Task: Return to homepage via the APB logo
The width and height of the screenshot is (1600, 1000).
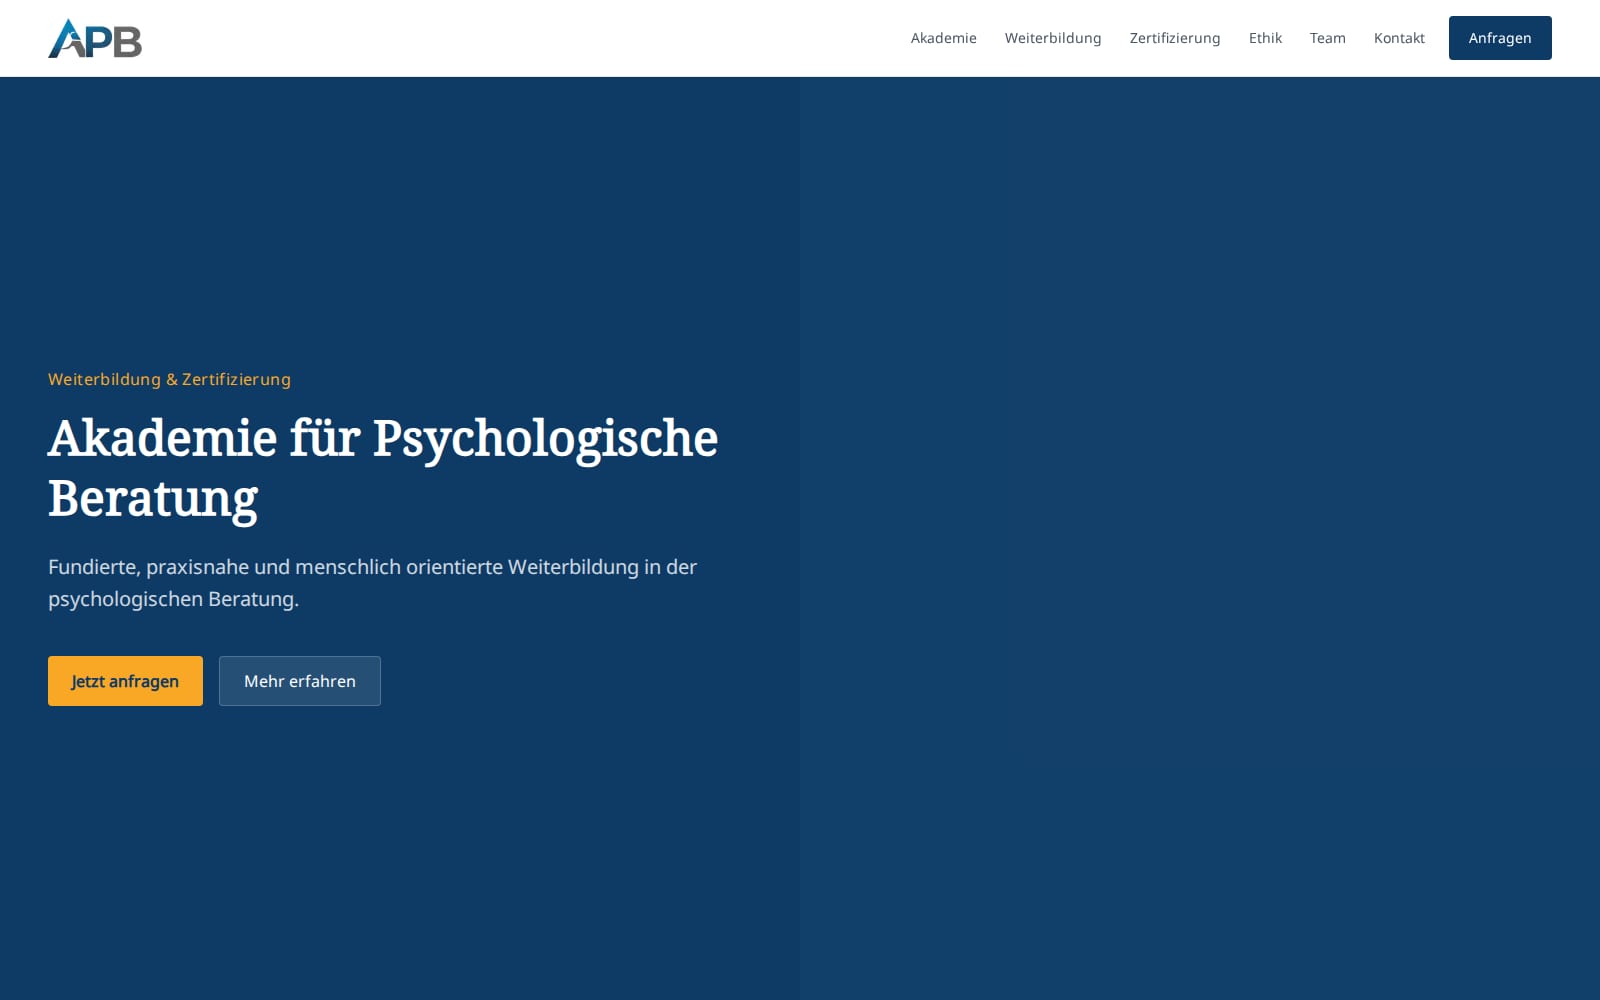Action: click(95, 38)
